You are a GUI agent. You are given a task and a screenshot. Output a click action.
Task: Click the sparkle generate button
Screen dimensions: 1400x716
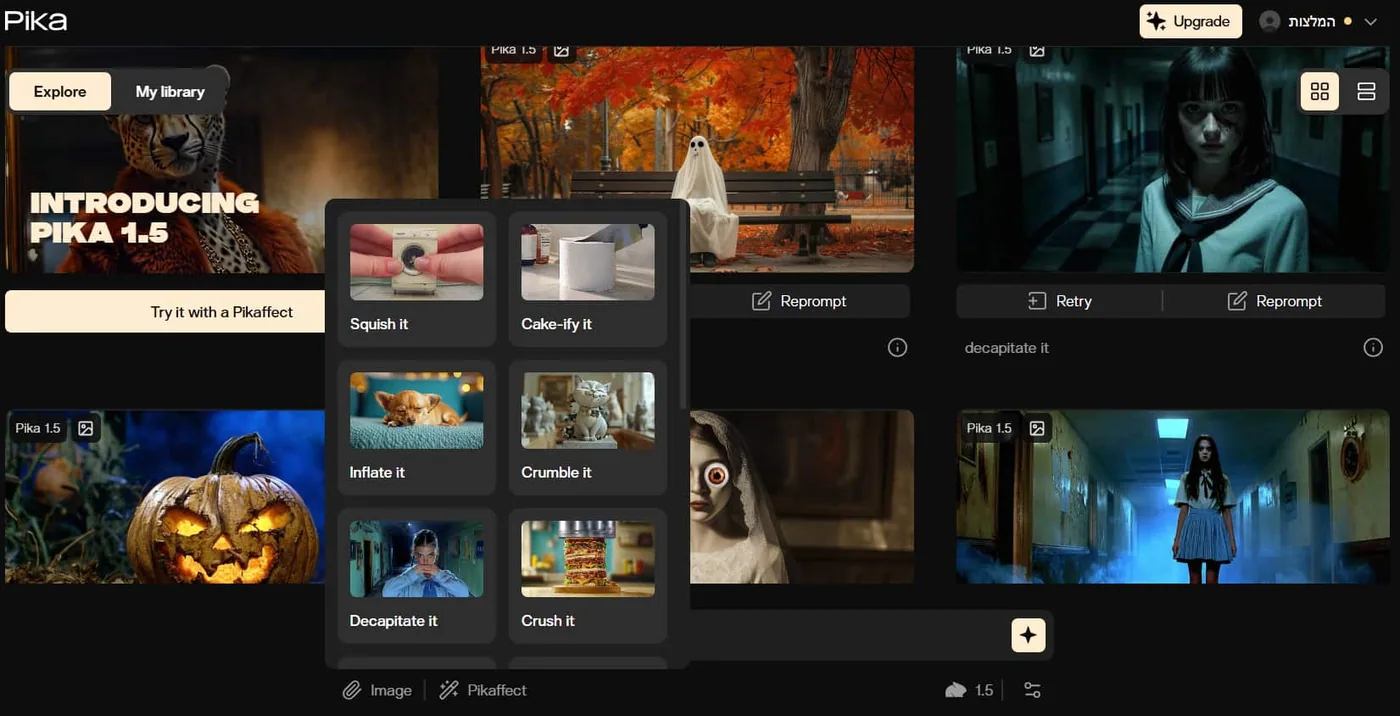pos(1028,635)
